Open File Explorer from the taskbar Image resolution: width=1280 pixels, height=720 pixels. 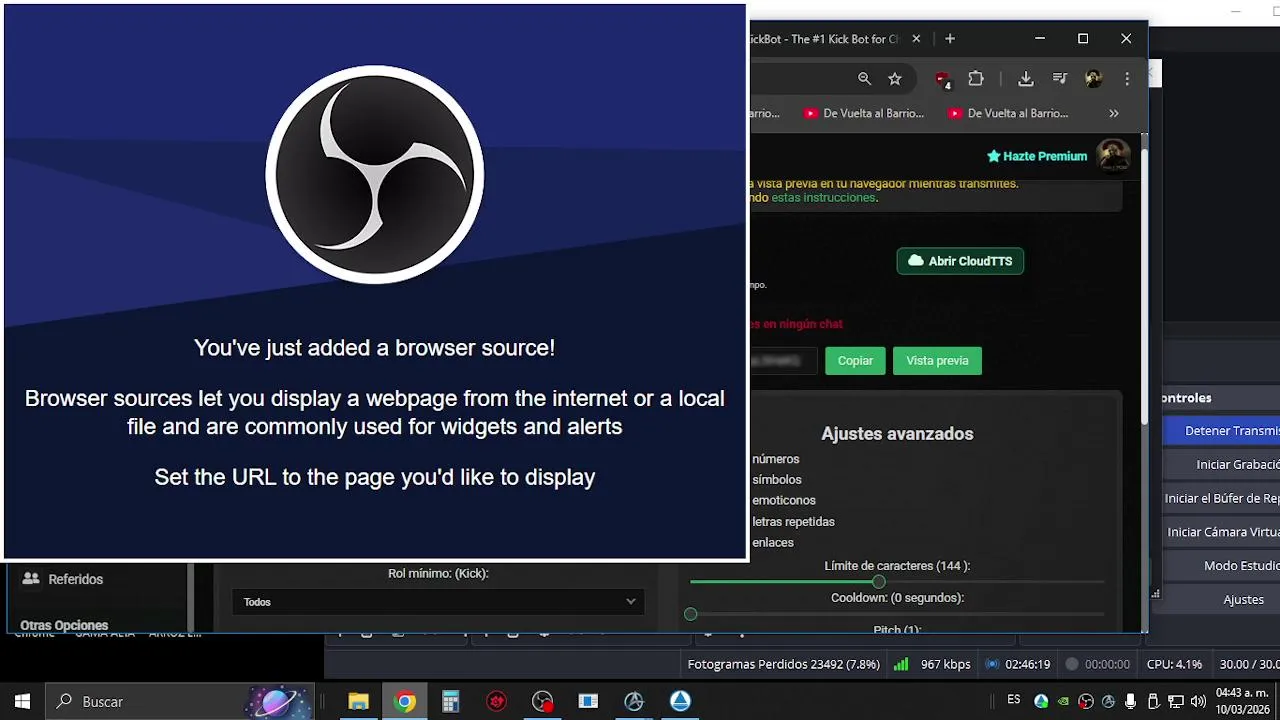click(358, 701)
